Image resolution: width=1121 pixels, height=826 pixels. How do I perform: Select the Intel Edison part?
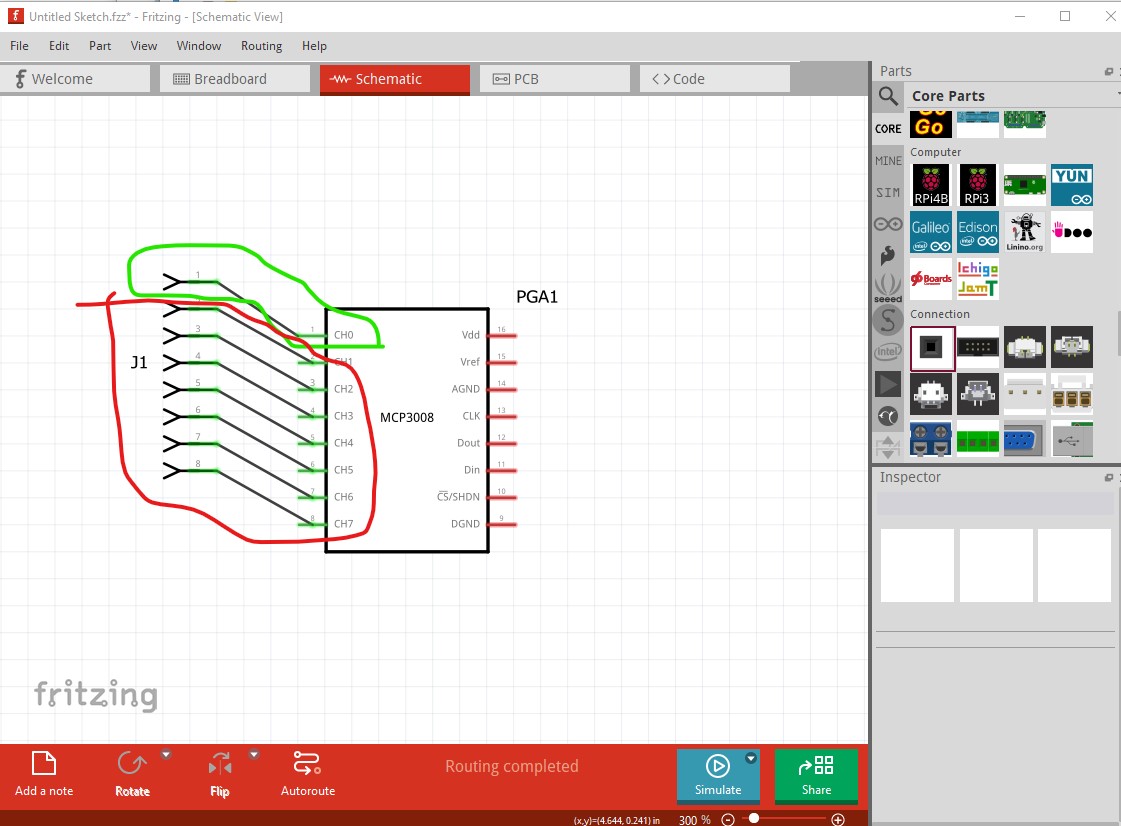pos(977,232)
